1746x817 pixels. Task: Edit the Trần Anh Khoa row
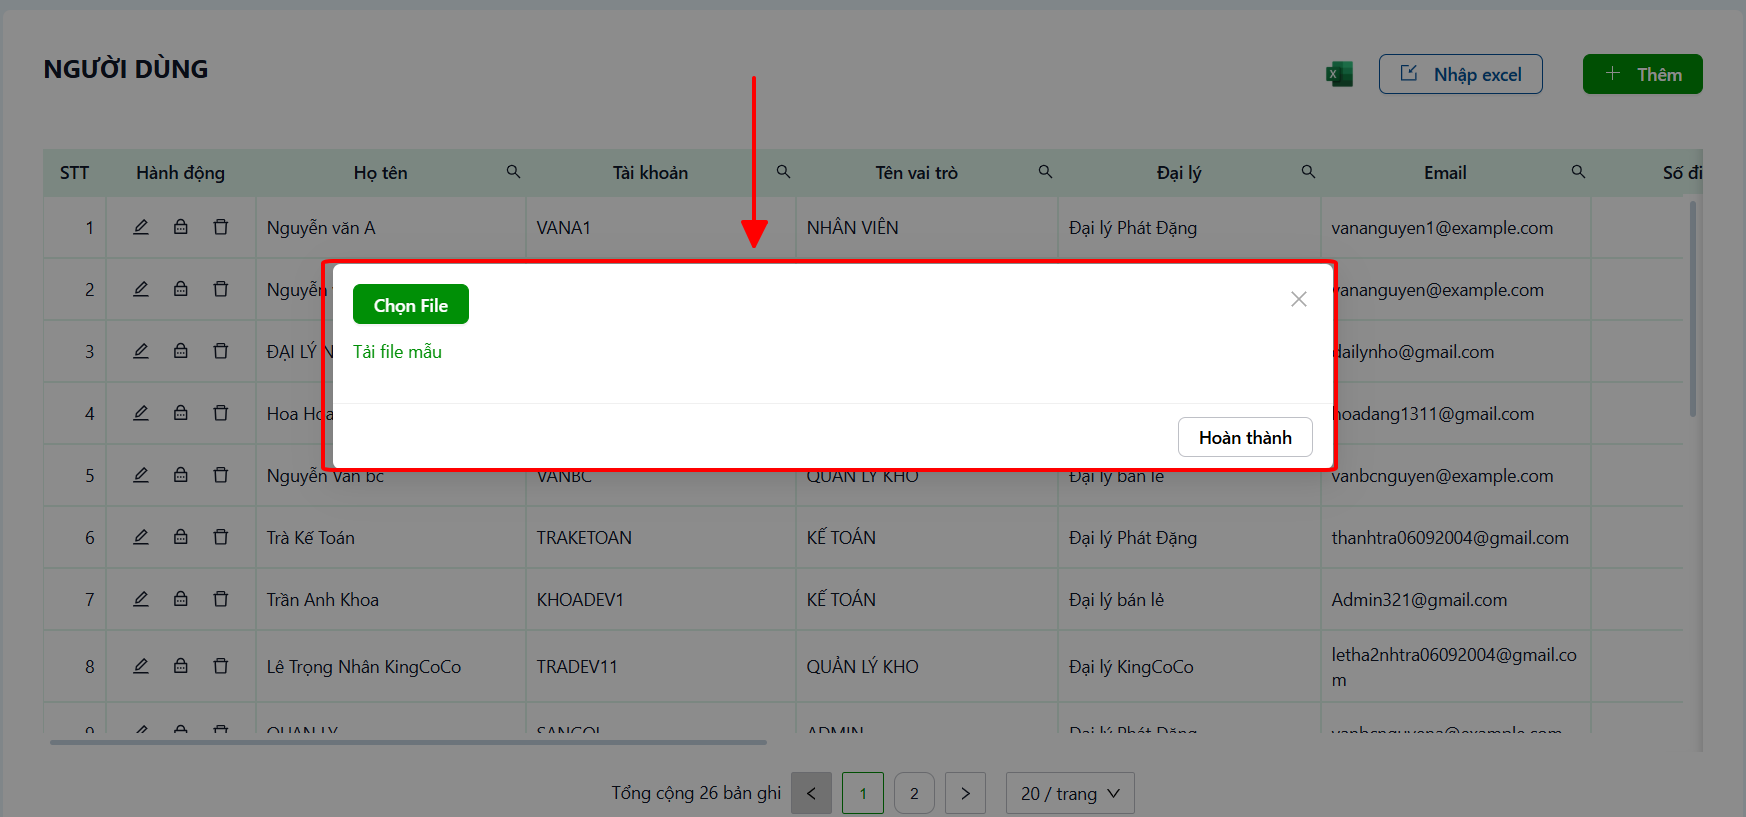tap(141, 599)
